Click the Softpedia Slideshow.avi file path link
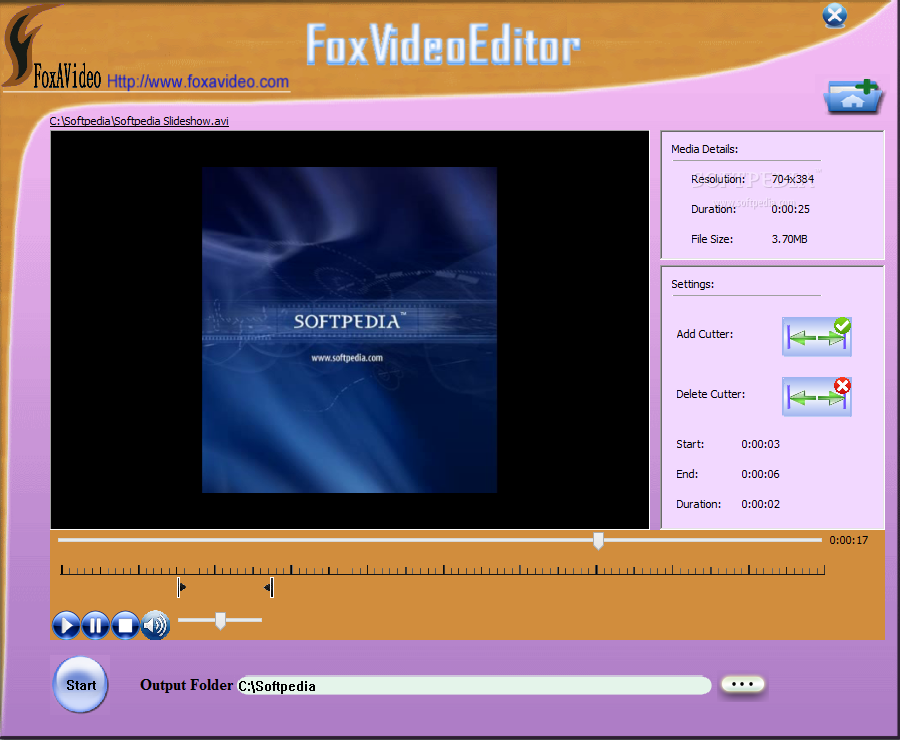This screenshot has width=900, height=740. point(139,121)
